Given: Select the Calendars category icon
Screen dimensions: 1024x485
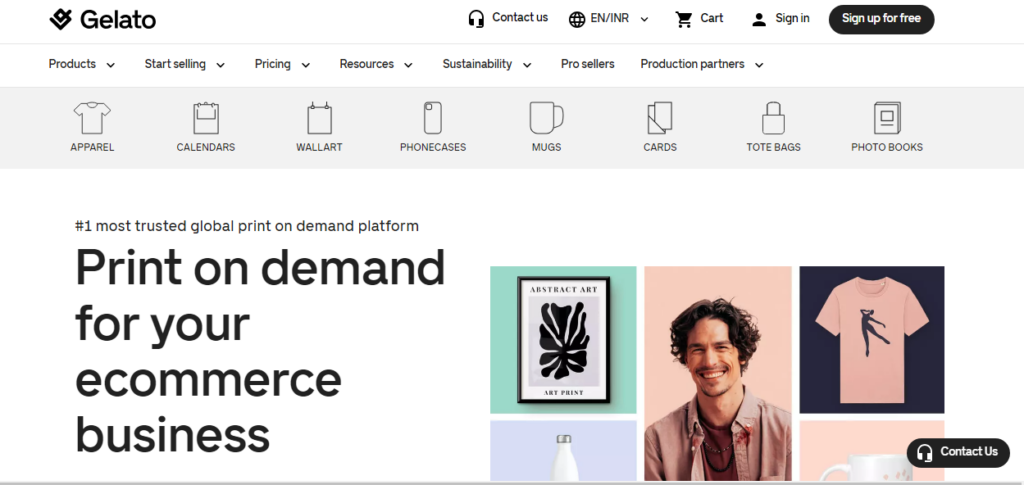Looking at the screenshot, I should coord(206,119).
